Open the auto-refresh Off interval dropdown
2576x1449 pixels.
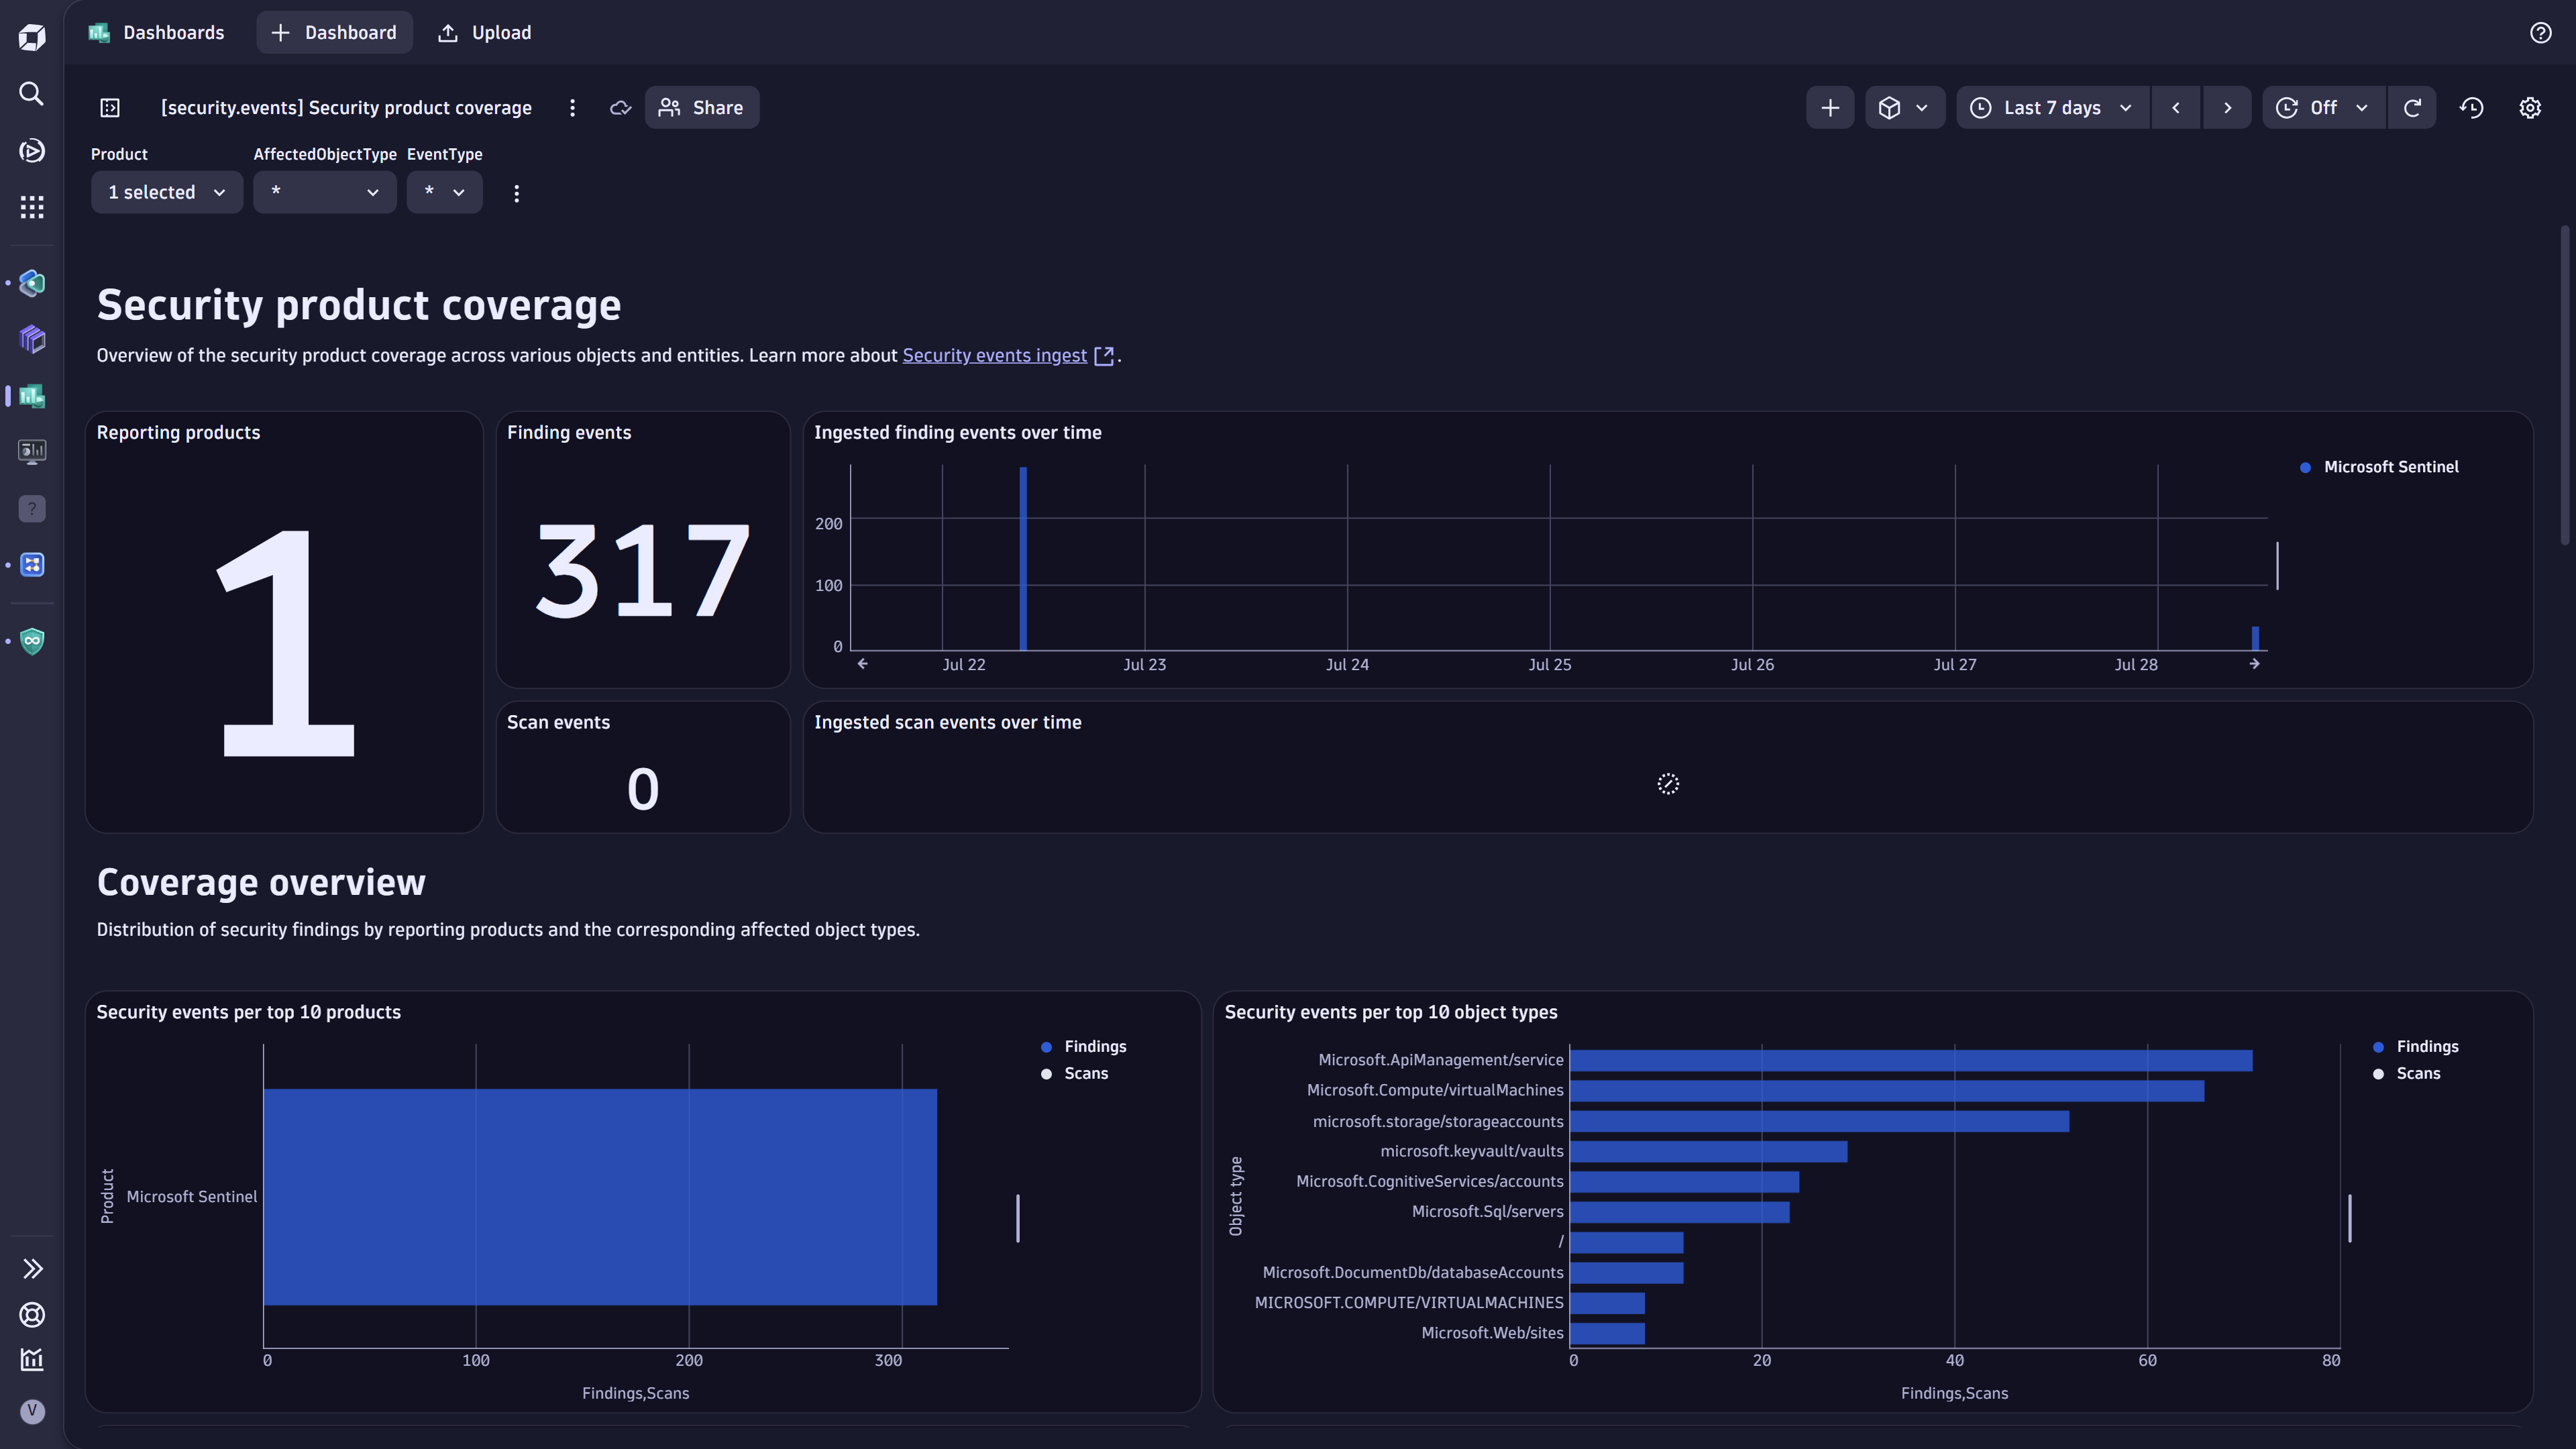pos(2323,107)
